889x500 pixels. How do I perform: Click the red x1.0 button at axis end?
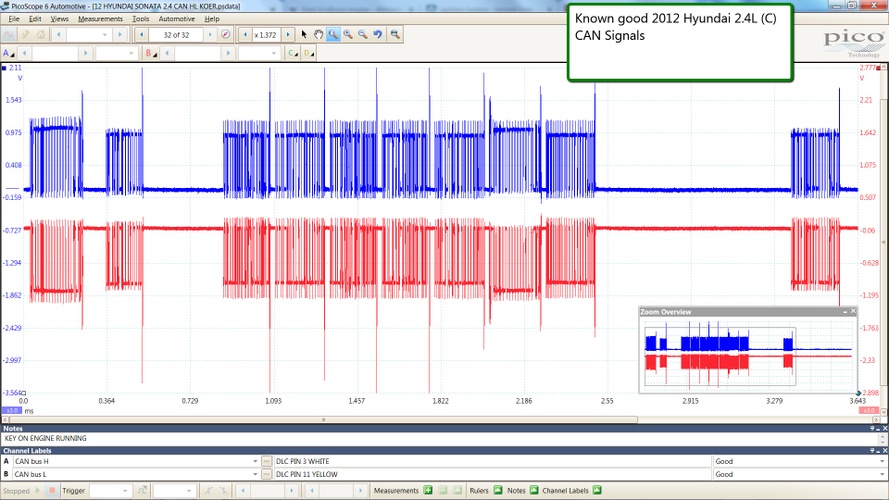point(869,410)
